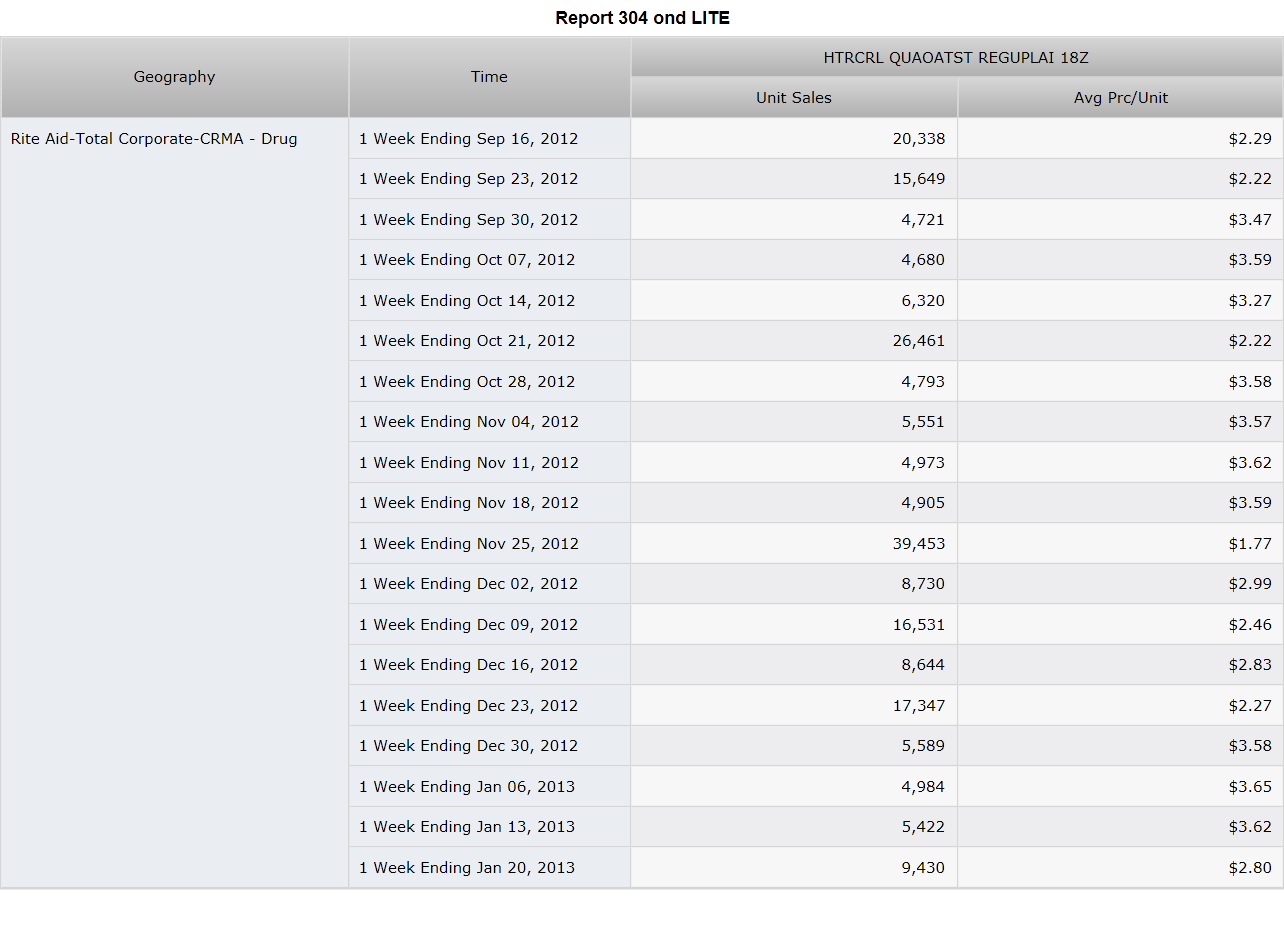This screenshot has width=1284, height=946.
Task: Click average price $2.83
Action: [1120, 665]
